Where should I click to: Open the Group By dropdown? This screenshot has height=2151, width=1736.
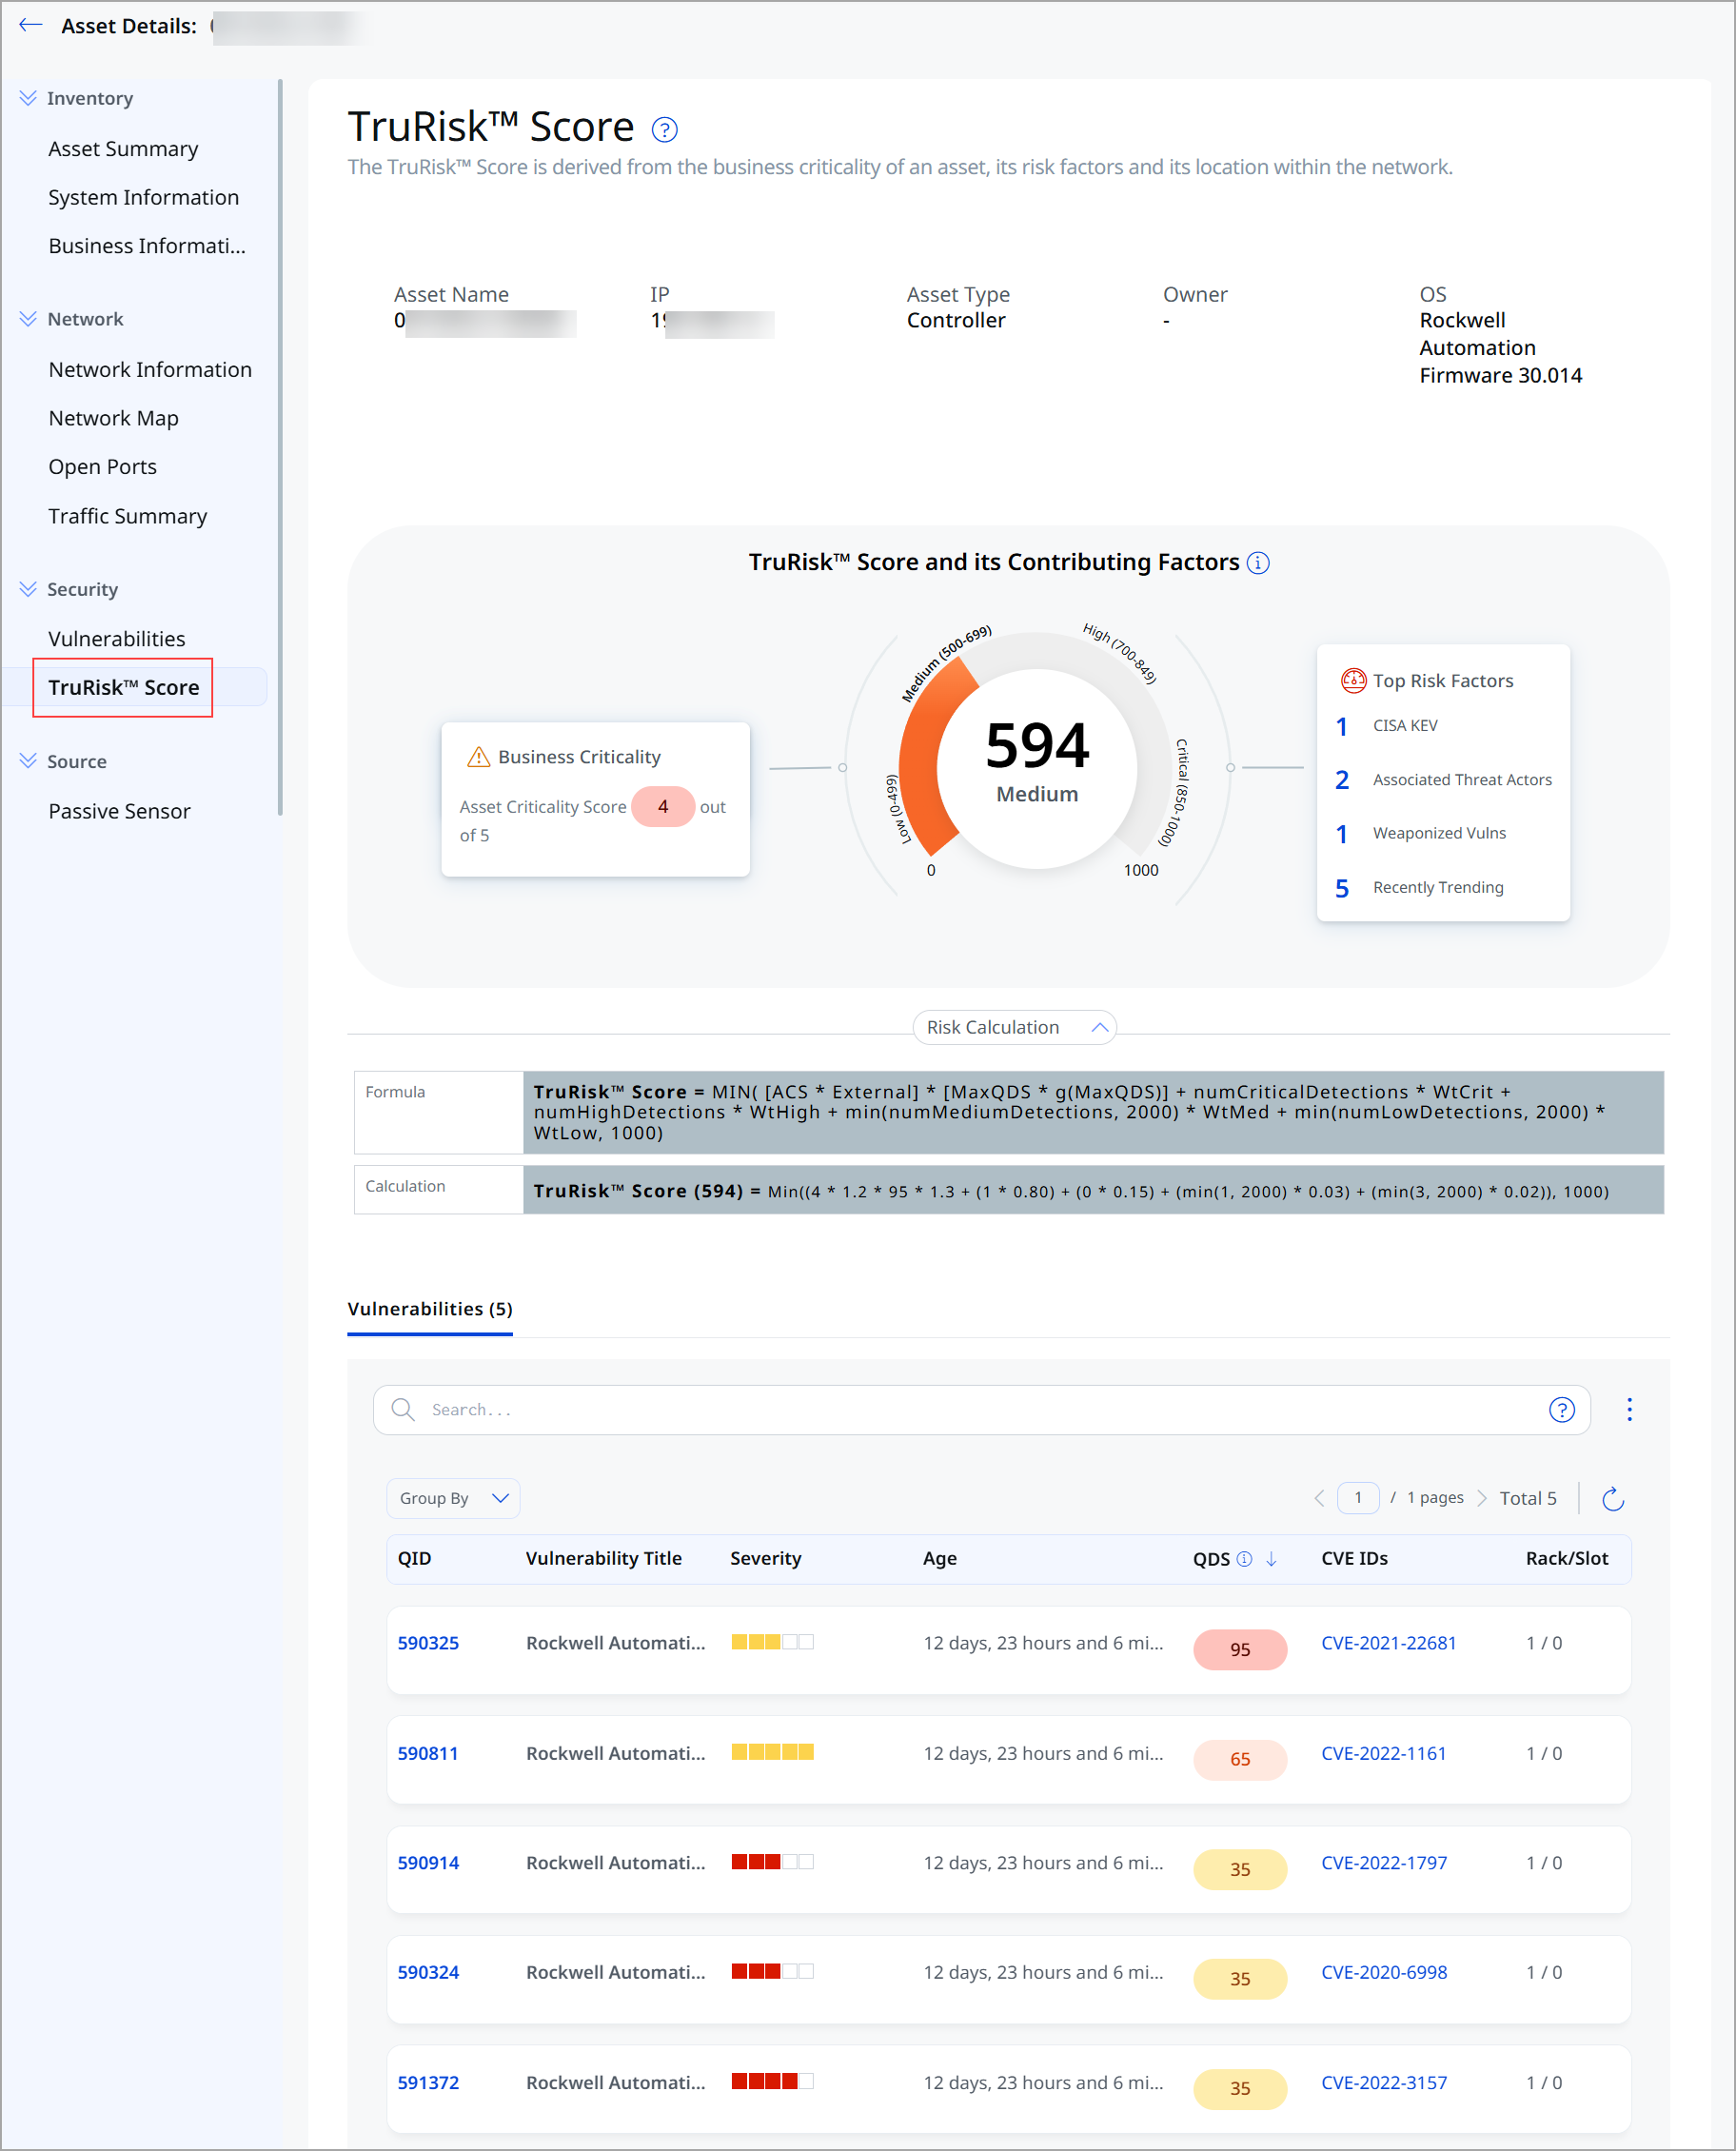(x=453, y=1498)
